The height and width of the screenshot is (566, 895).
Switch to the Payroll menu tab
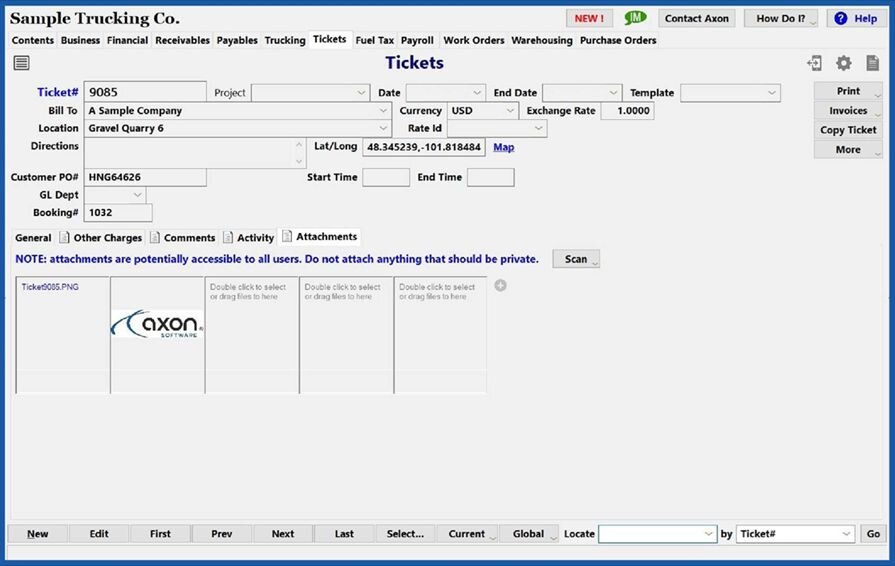pyautogui.click(x=417, y=41)
